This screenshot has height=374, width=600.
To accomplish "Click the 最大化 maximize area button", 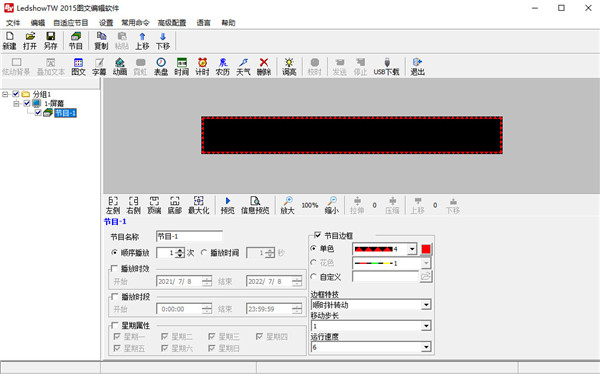I will pyautogui.click(x=199, y=205).
